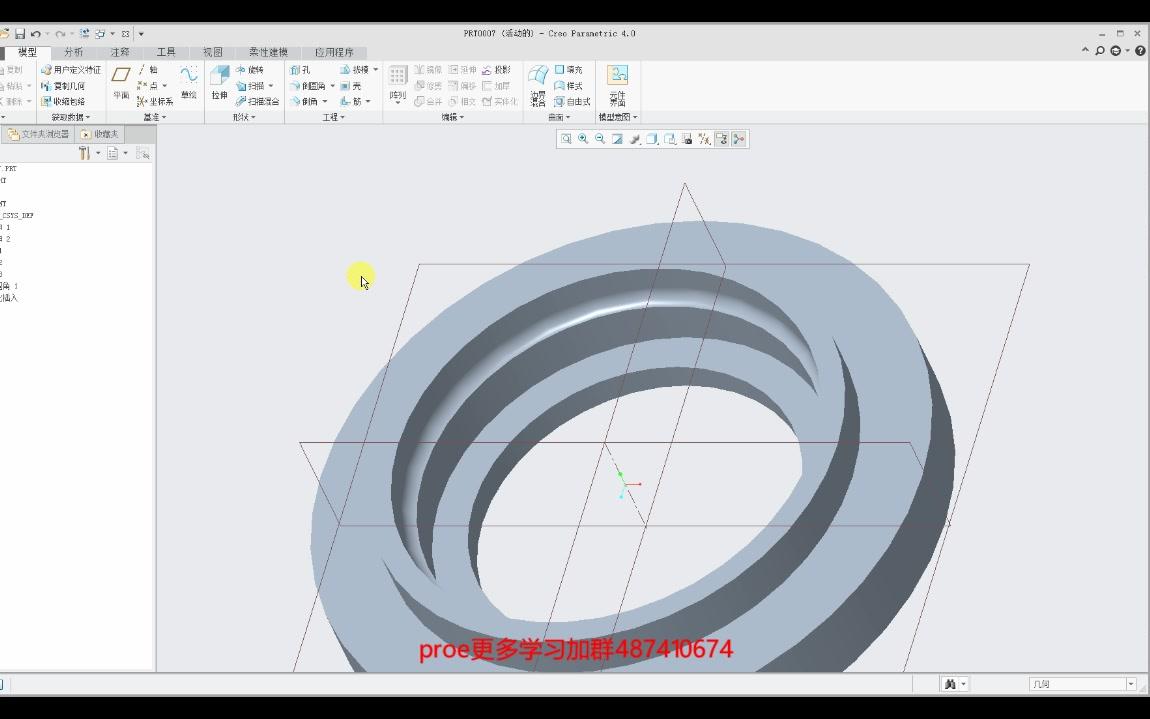Click the 边界混合 boundary blend icon
The image size is (1150, 719).
pos(538,81)
